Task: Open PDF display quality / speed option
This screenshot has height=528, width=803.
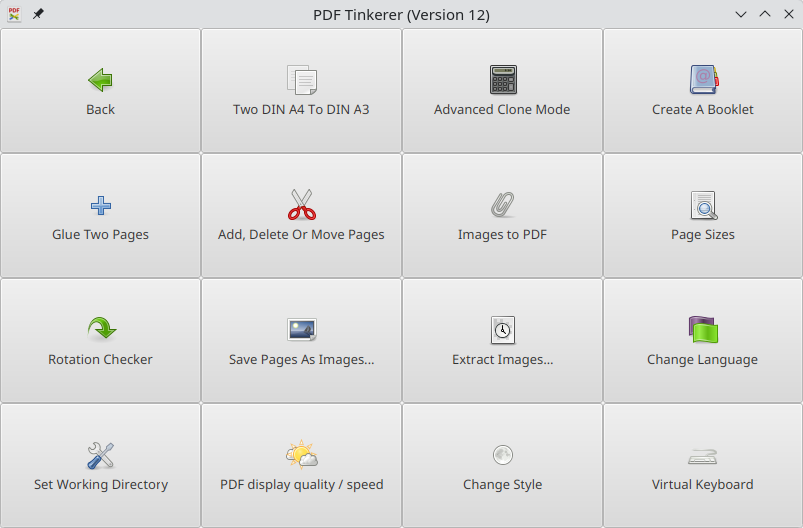Action: tap(302, 466)
